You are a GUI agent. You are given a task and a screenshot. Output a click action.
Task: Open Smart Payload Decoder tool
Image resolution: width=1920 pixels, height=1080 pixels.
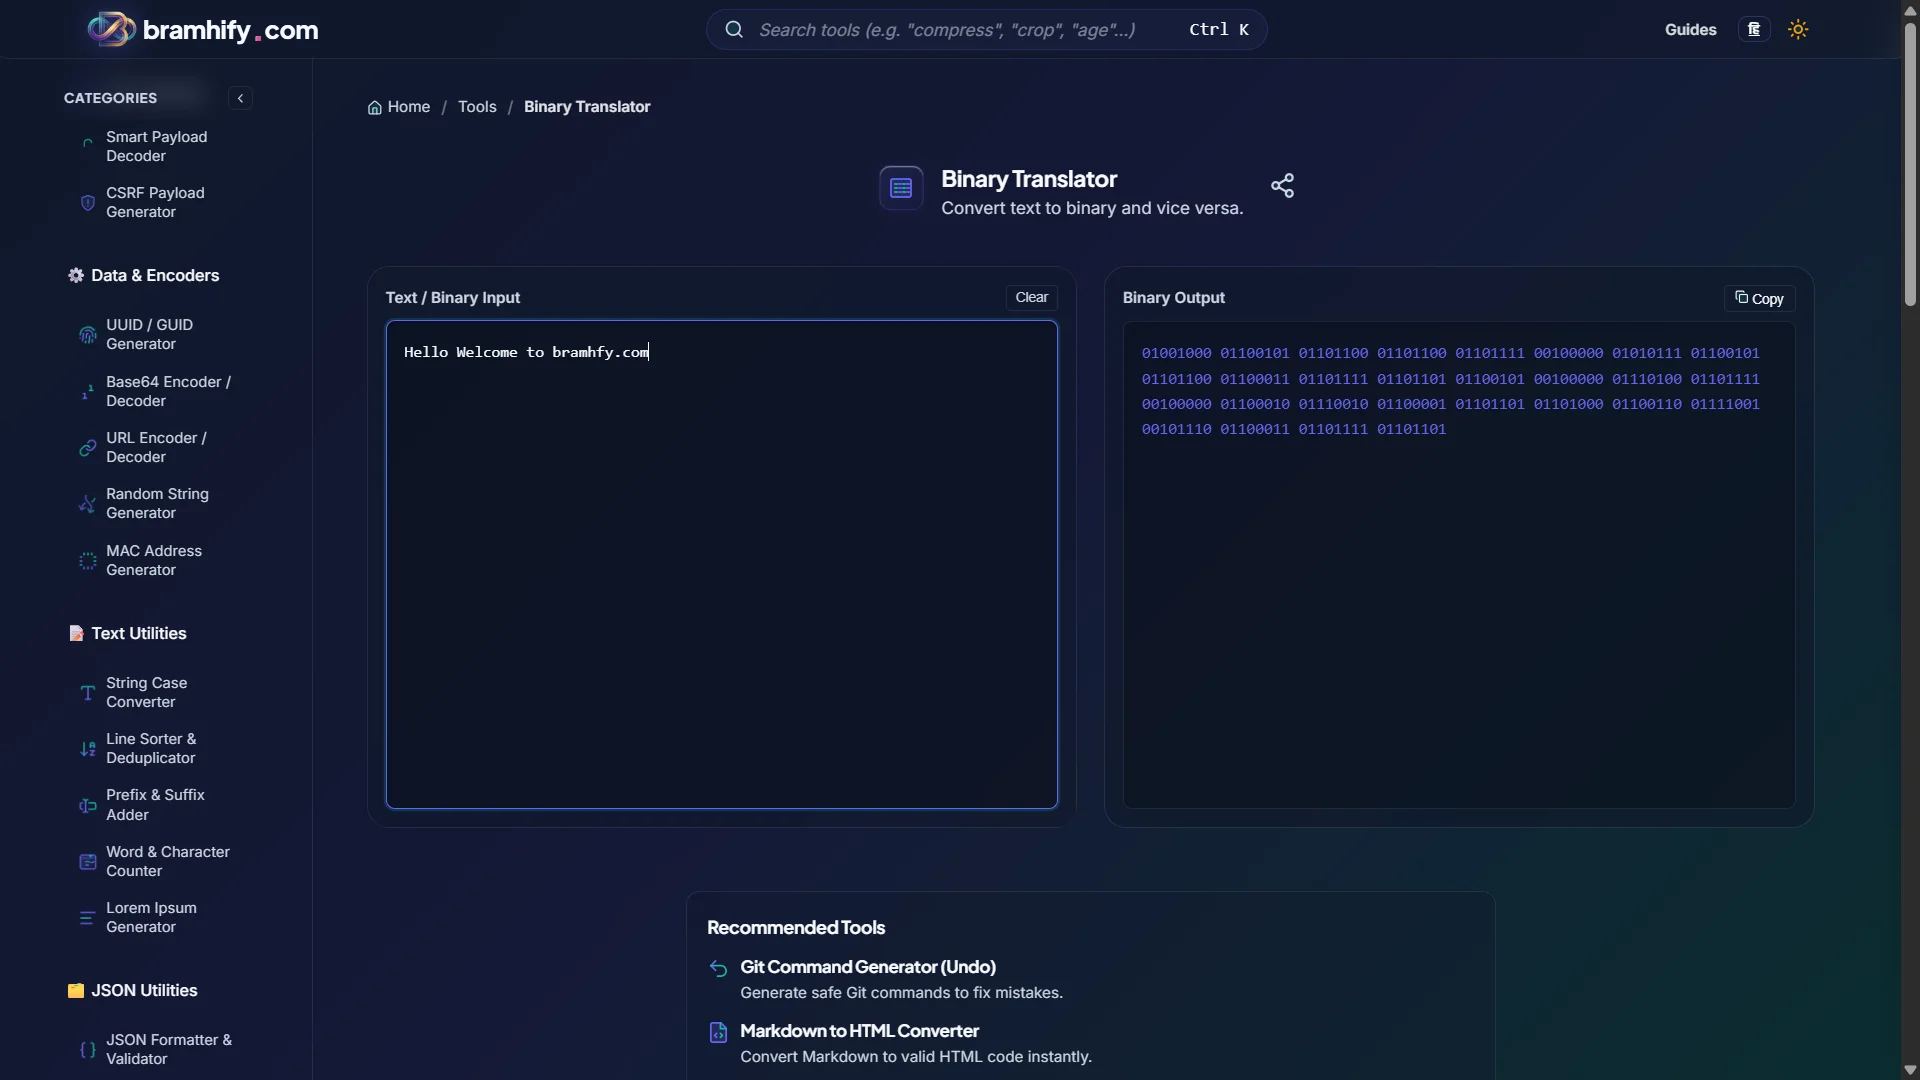157,146
